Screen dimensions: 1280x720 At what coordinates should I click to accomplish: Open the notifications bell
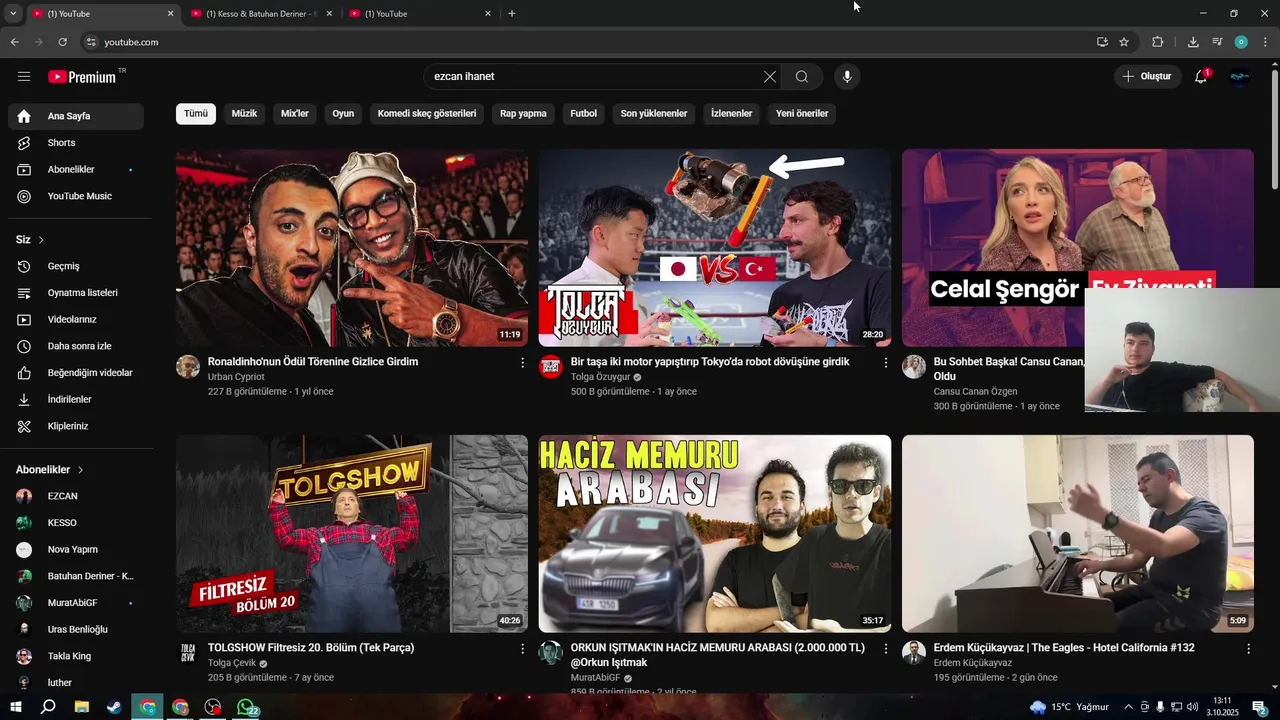(1201, 76)
